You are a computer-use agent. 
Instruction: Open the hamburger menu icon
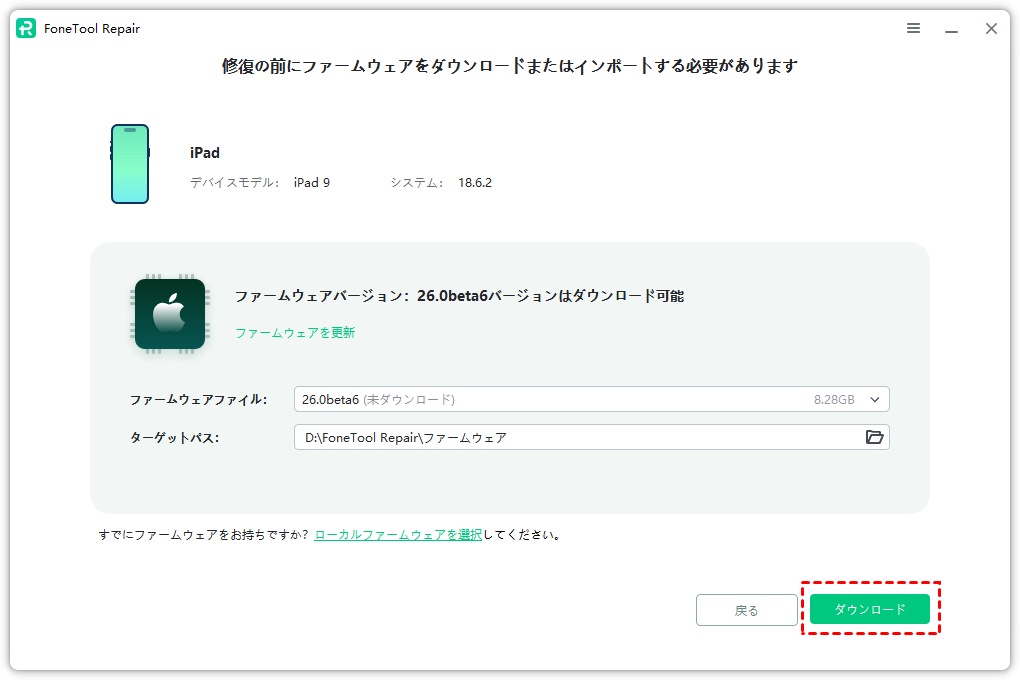(x=913, y=28)
